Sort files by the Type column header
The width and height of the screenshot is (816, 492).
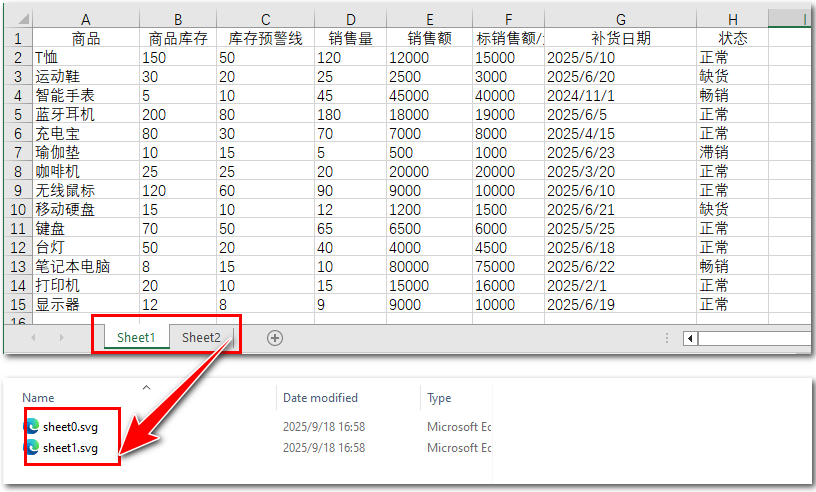click(439, 398)
